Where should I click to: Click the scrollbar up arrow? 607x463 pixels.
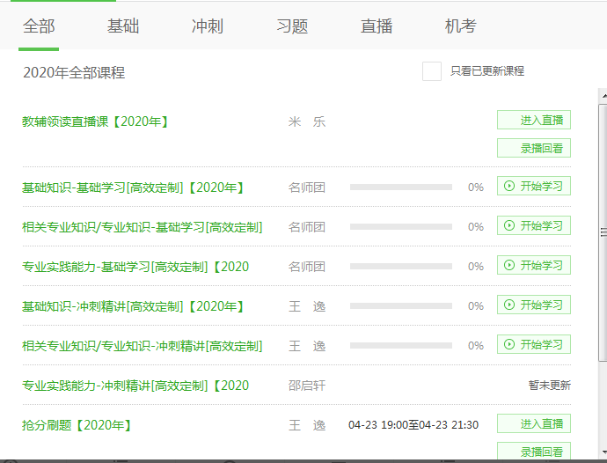(601, 95)
